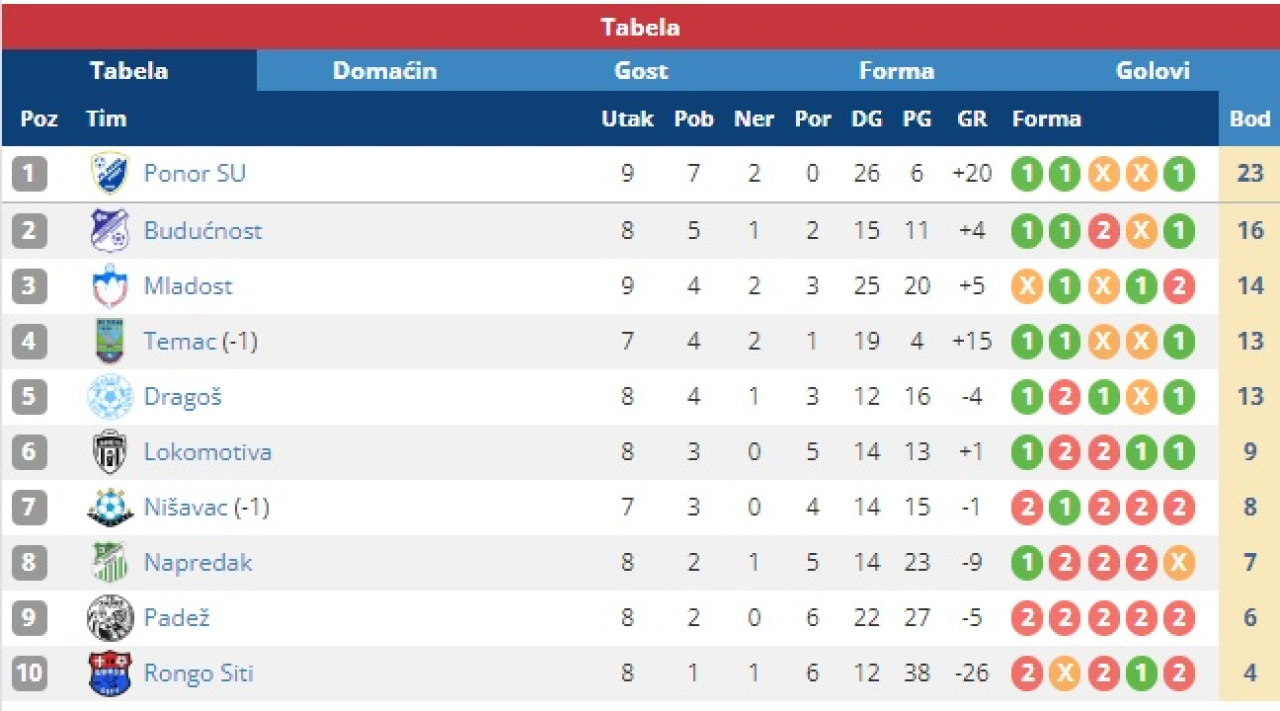Click the Budućnost team logo
Image resolution: width=1280 pixels, height=711 pixels.
click(109, 231)
